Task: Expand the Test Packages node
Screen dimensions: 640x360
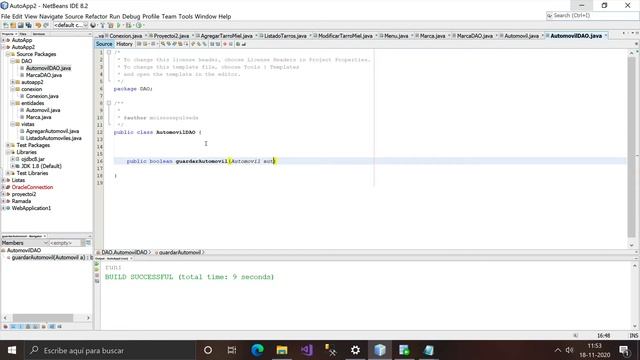Action: point(8,145)
